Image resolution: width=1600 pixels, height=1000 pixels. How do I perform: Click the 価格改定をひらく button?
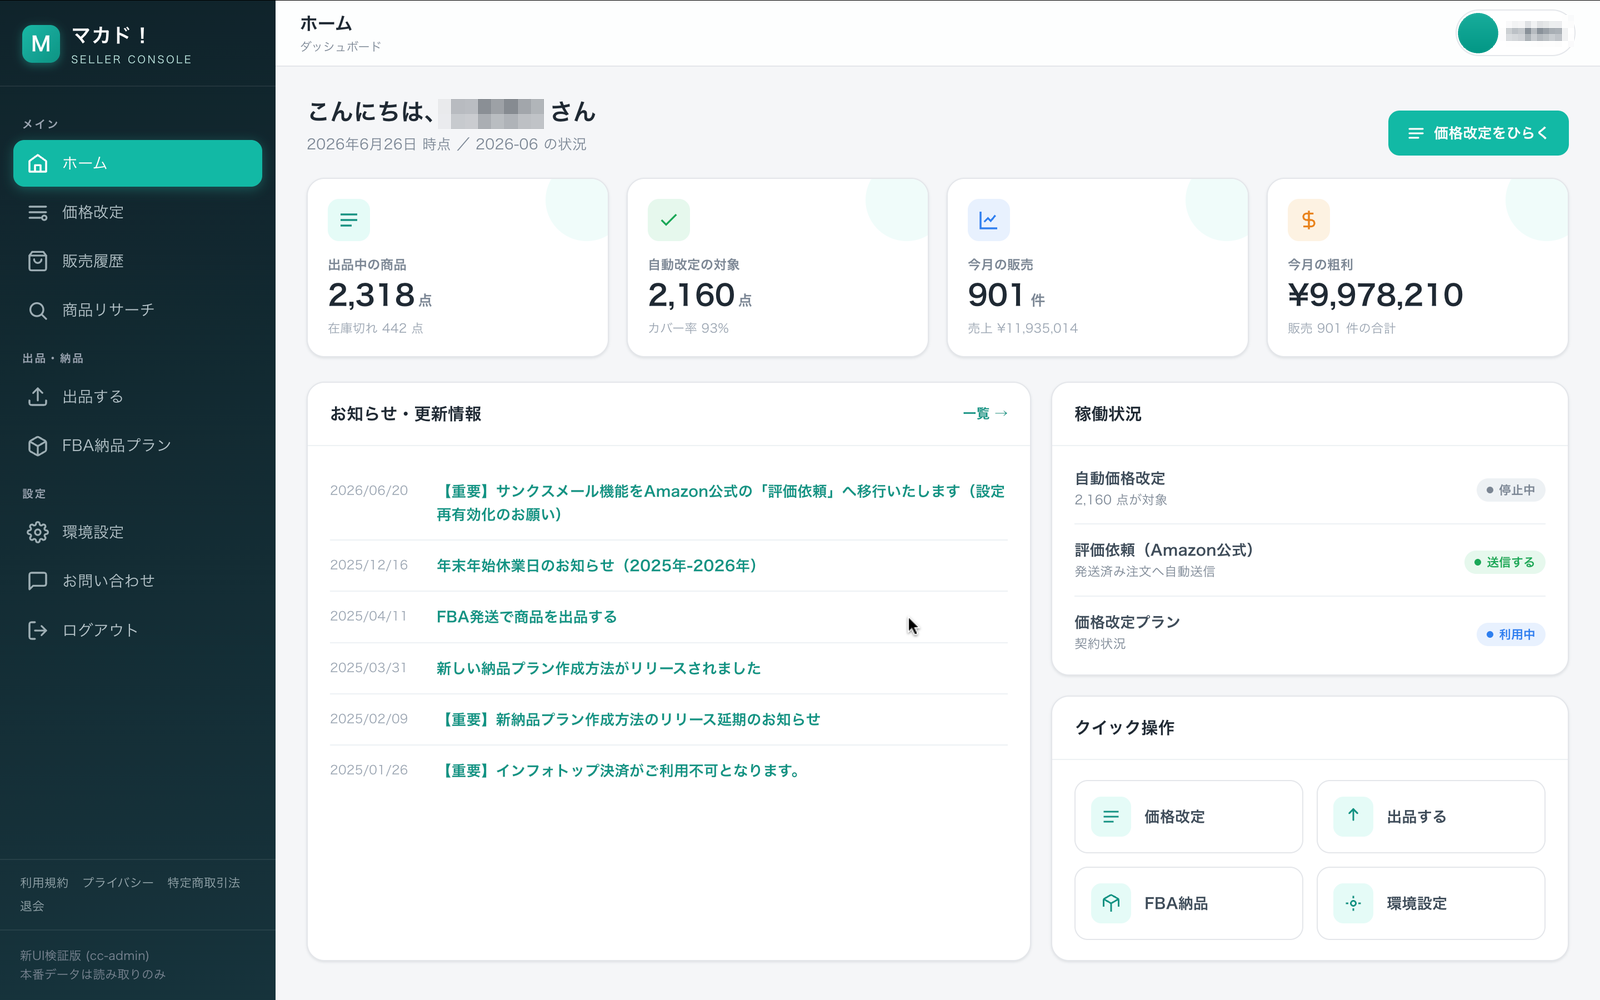(x=1478, y=133)
